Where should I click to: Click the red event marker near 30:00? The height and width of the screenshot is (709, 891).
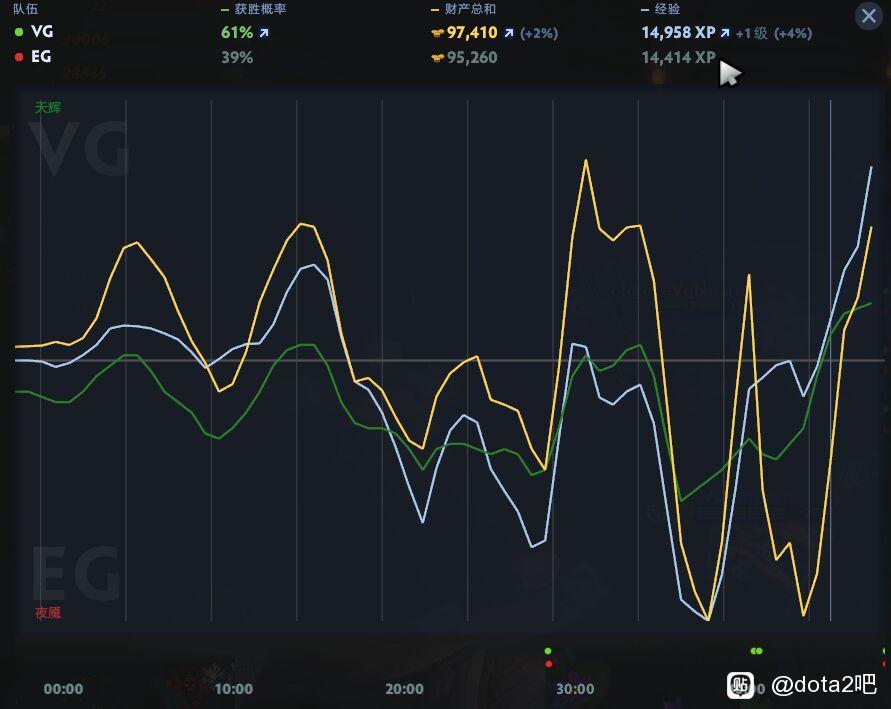pos(548,664)
